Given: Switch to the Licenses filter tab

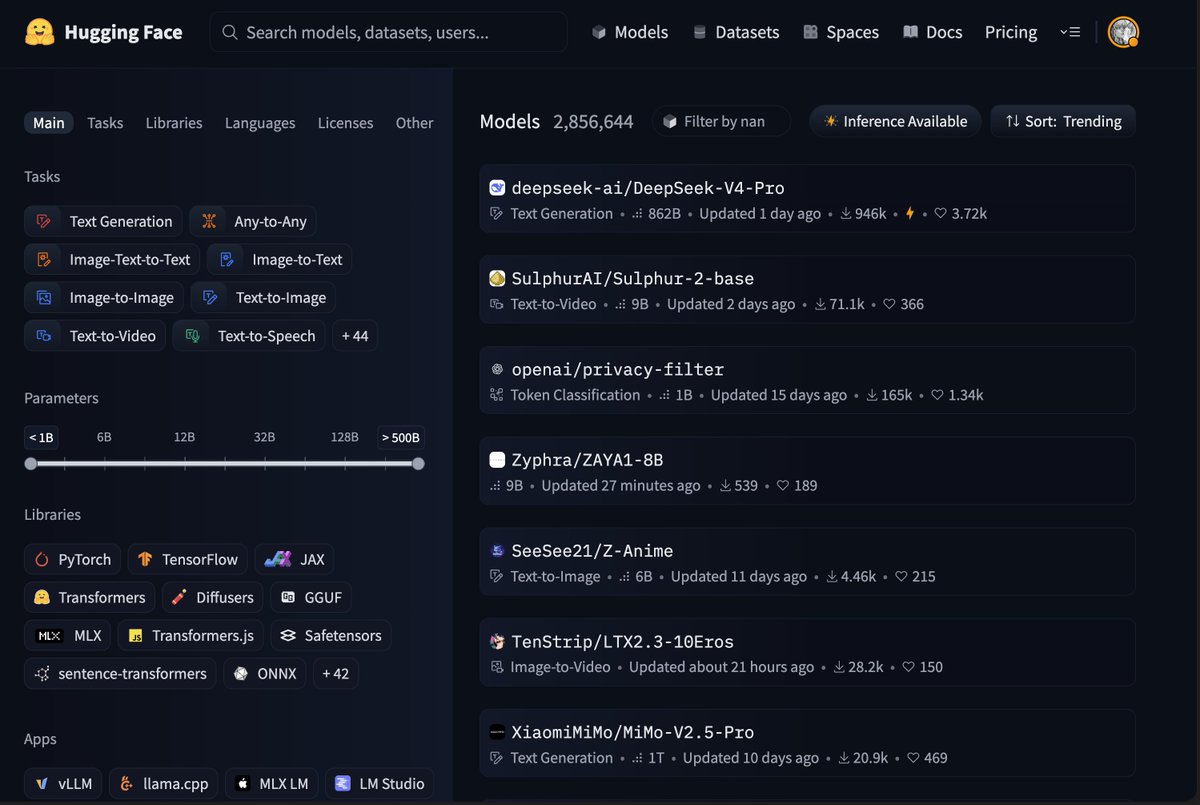Looking at the screenshot, I should pyautogui.click(x=345, y=123).
